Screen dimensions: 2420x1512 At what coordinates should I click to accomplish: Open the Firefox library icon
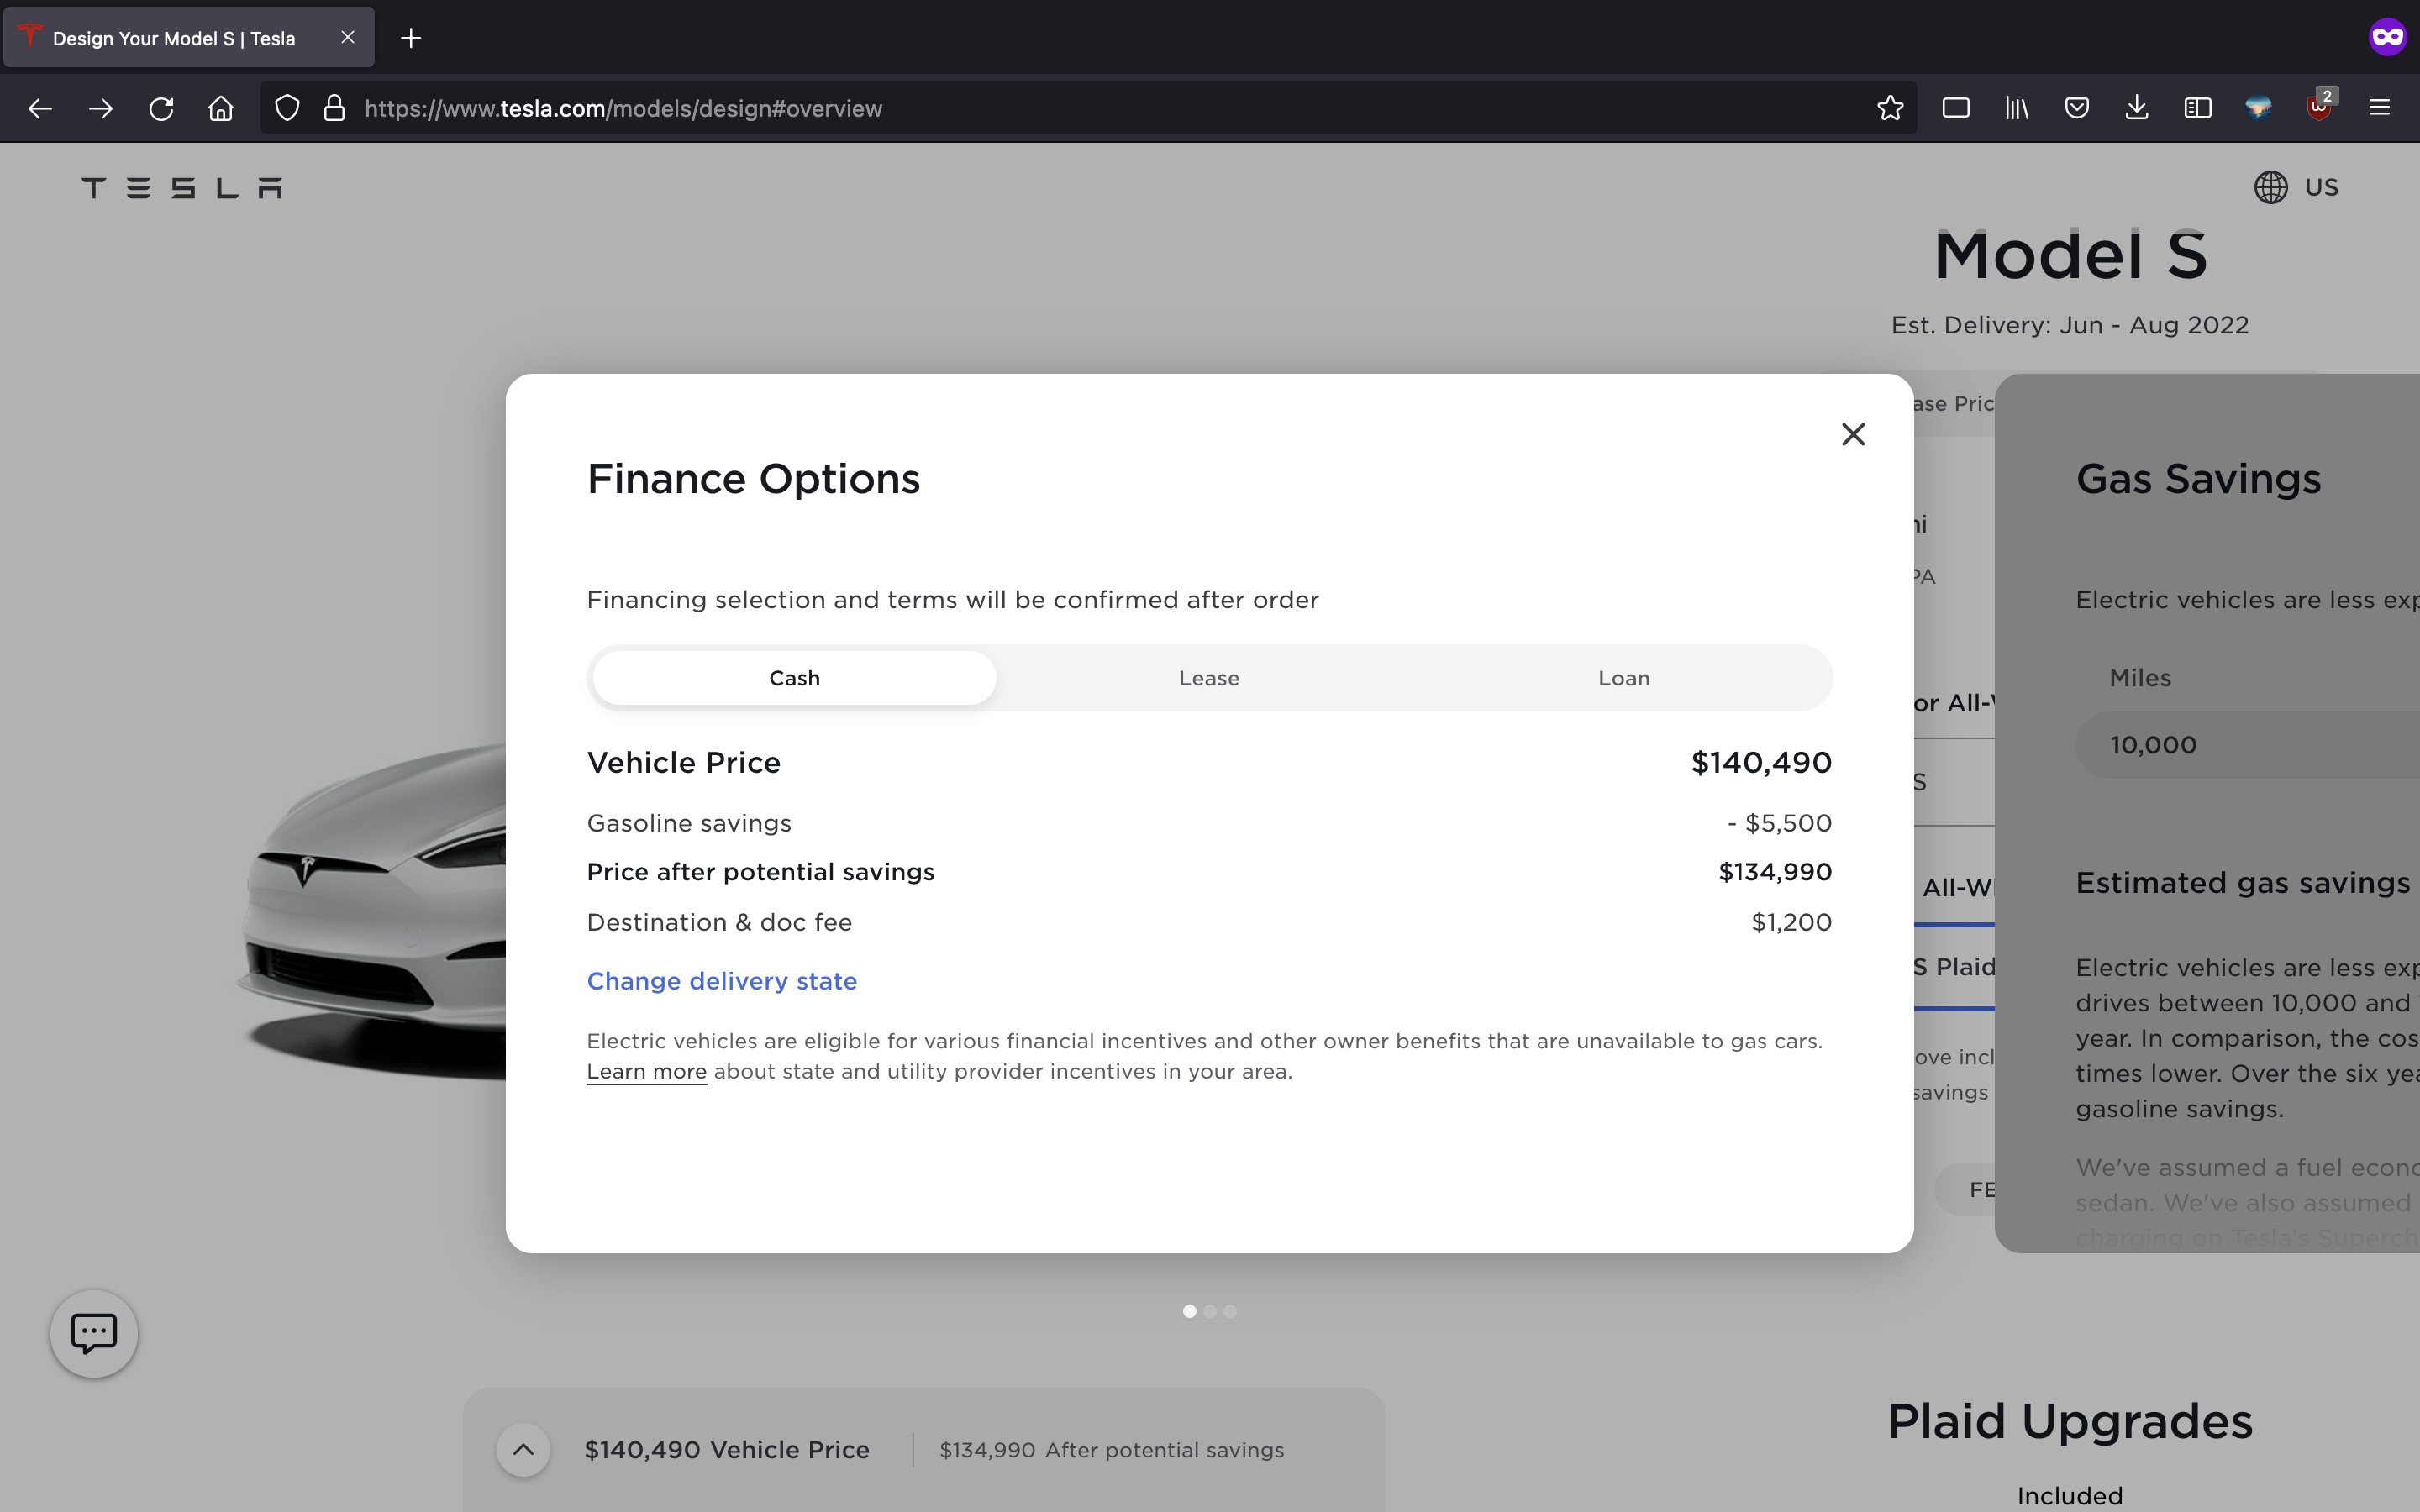tap(2017, 108)
